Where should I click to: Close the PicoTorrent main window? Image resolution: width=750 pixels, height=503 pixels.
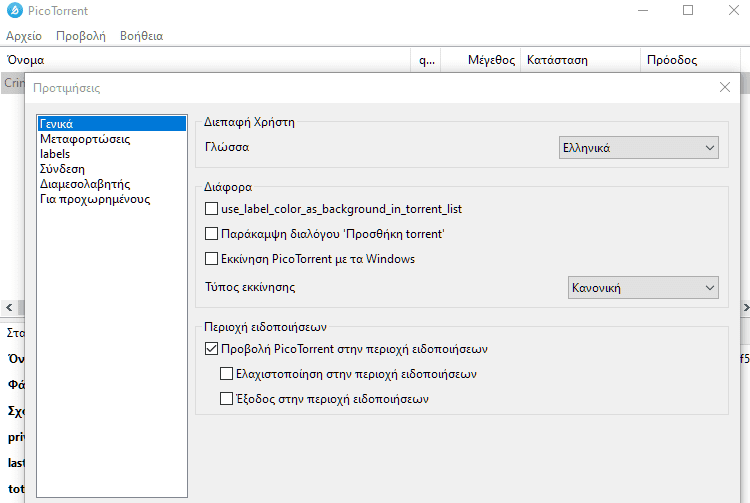(x=733, y=11)
